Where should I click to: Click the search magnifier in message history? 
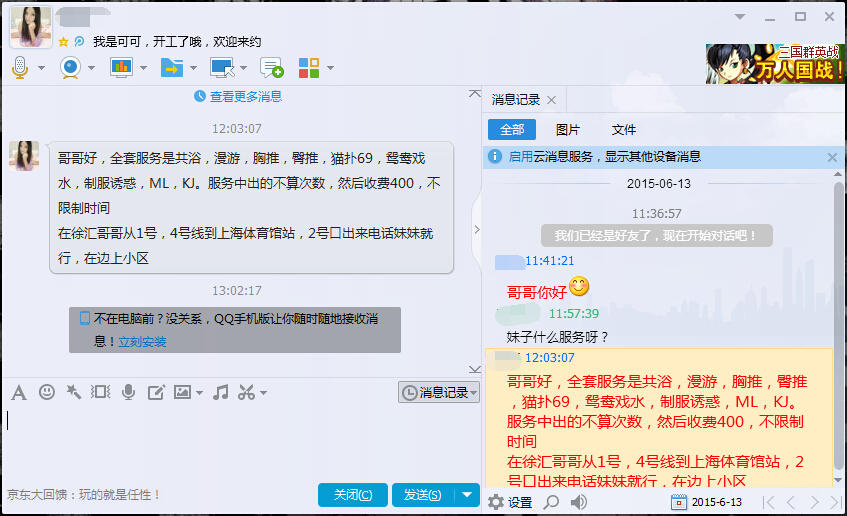click(549, 502)
